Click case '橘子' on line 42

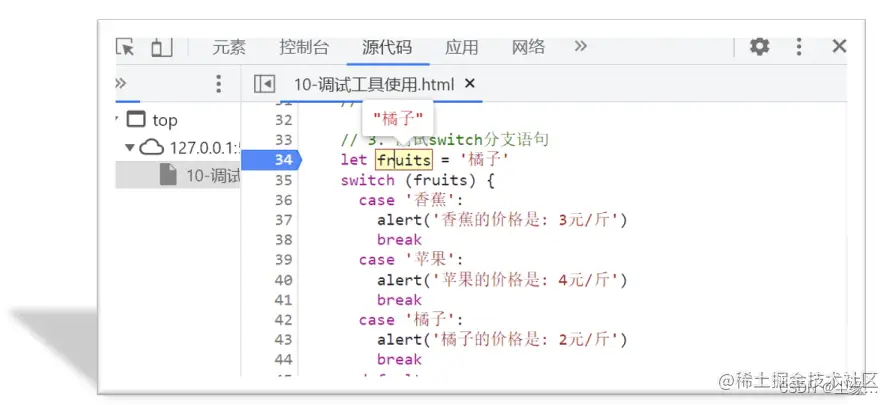(x=411, y=320)
